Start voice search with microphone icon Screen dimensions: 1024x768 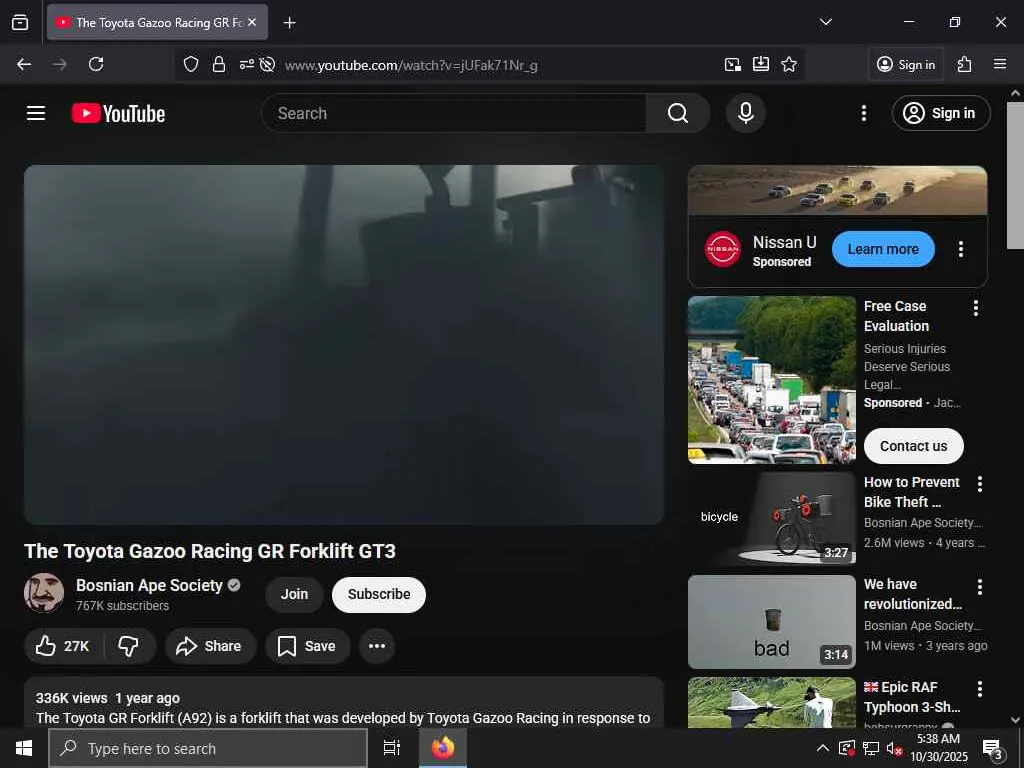click(x=746, y=113)
